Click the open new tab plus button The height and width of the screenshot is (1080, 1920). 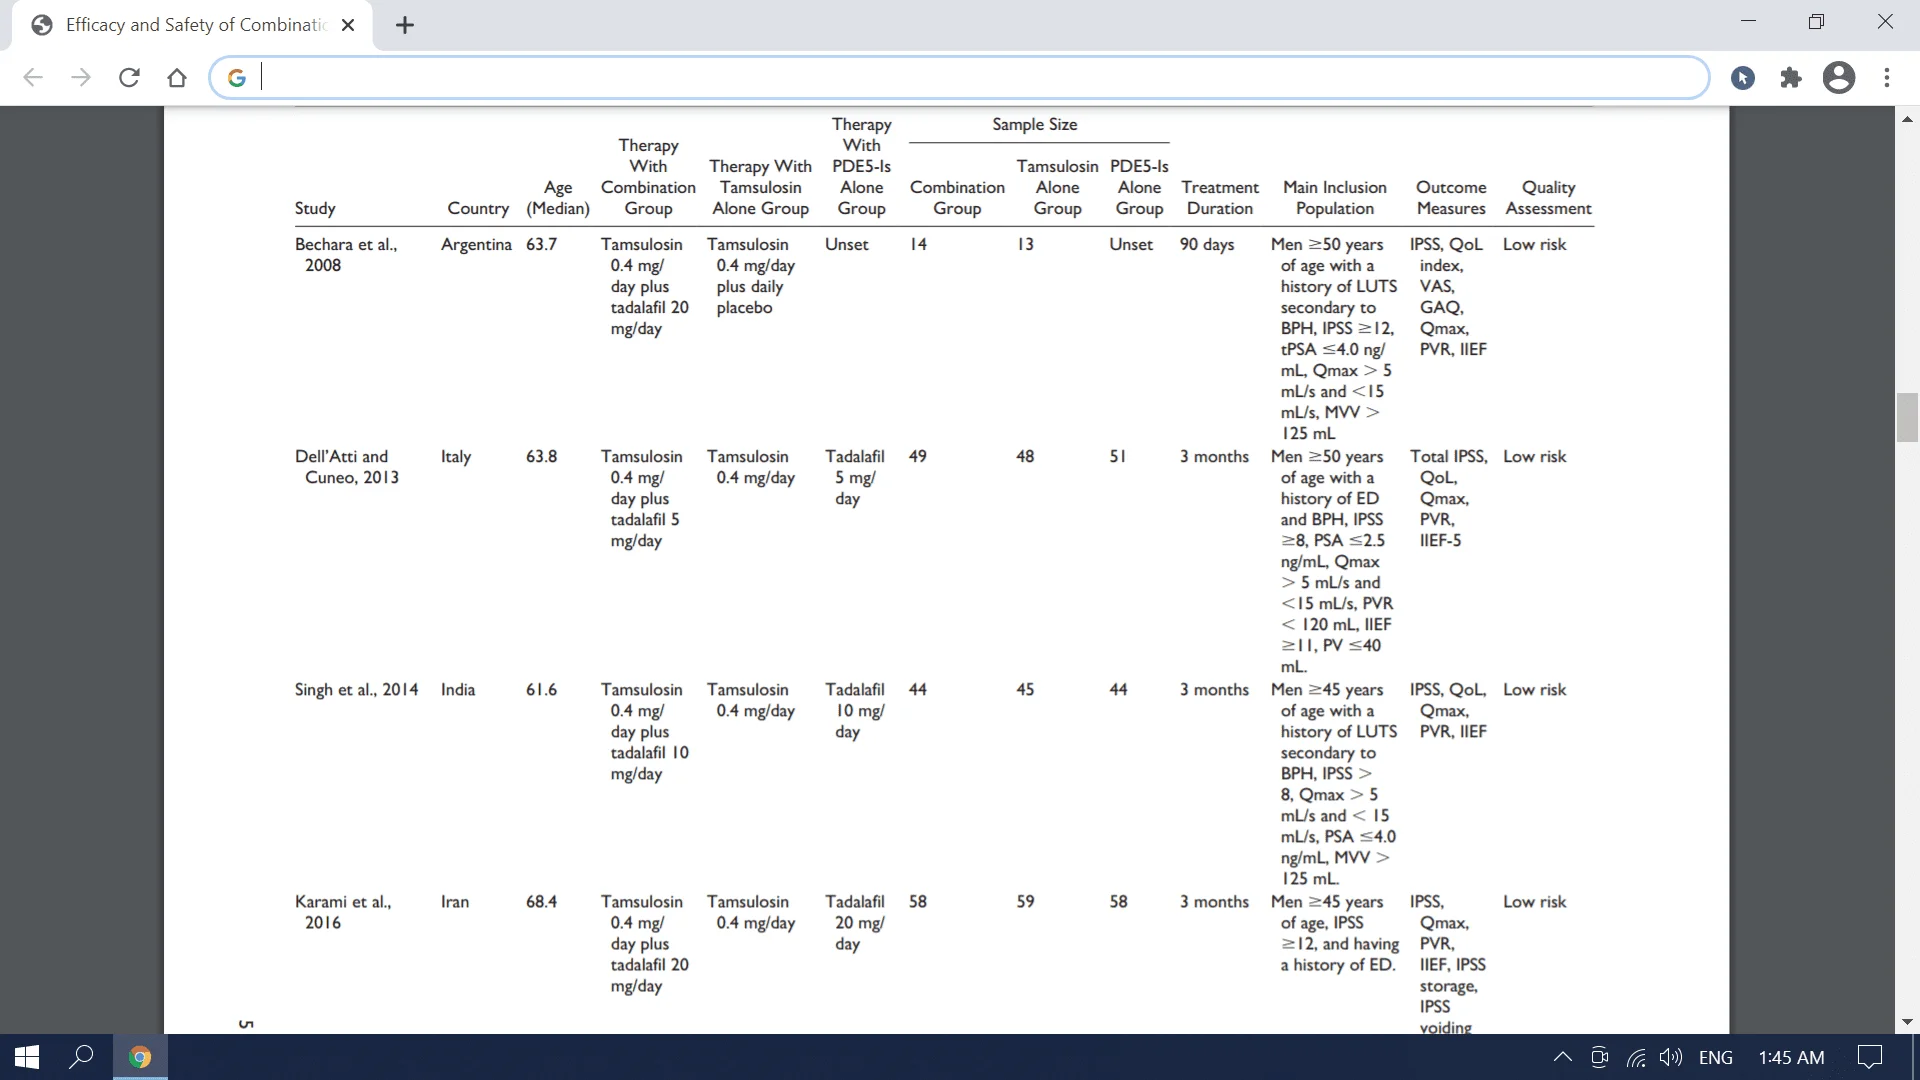(x=405, y=25)
